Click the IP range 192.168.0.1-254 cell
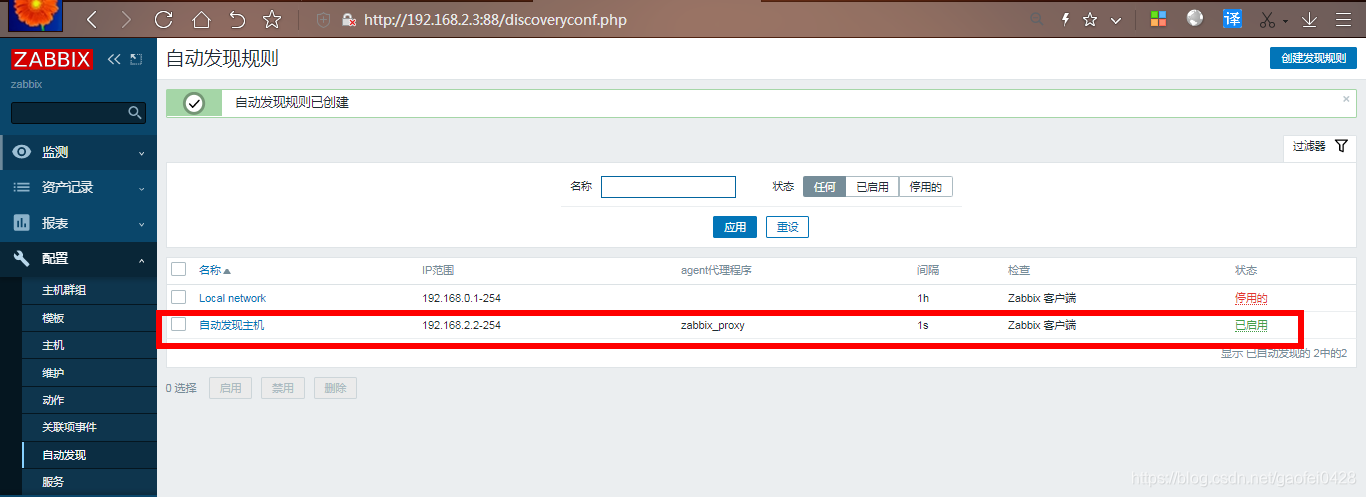 point(462,298)
